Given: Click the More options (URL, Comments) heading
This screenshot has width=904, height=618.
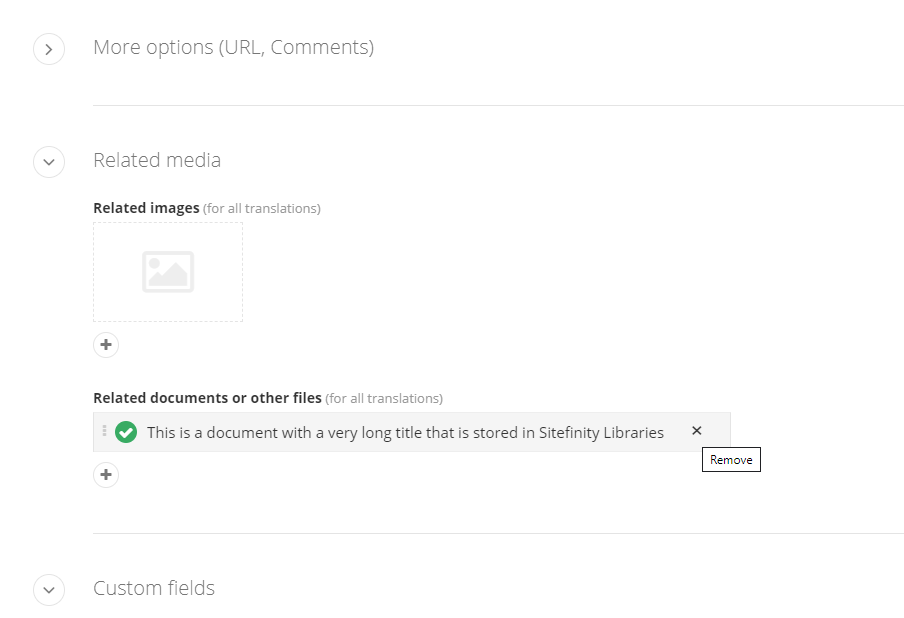Looking at the screenshot, I should pos(233,47).
